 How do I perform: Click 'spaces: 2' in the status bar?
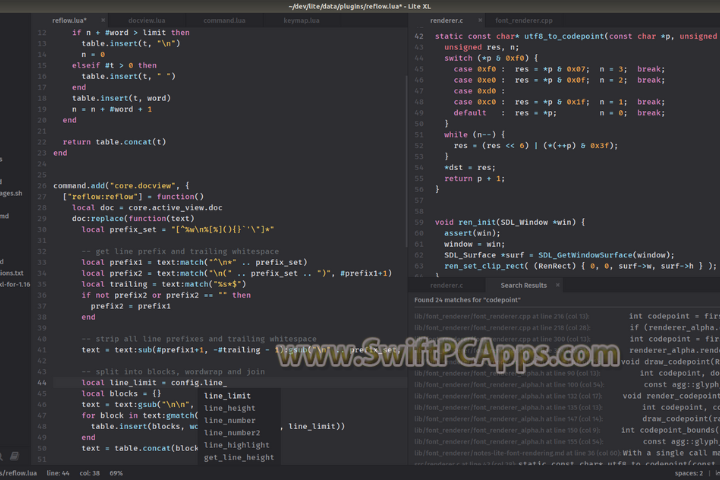(688, 473)
